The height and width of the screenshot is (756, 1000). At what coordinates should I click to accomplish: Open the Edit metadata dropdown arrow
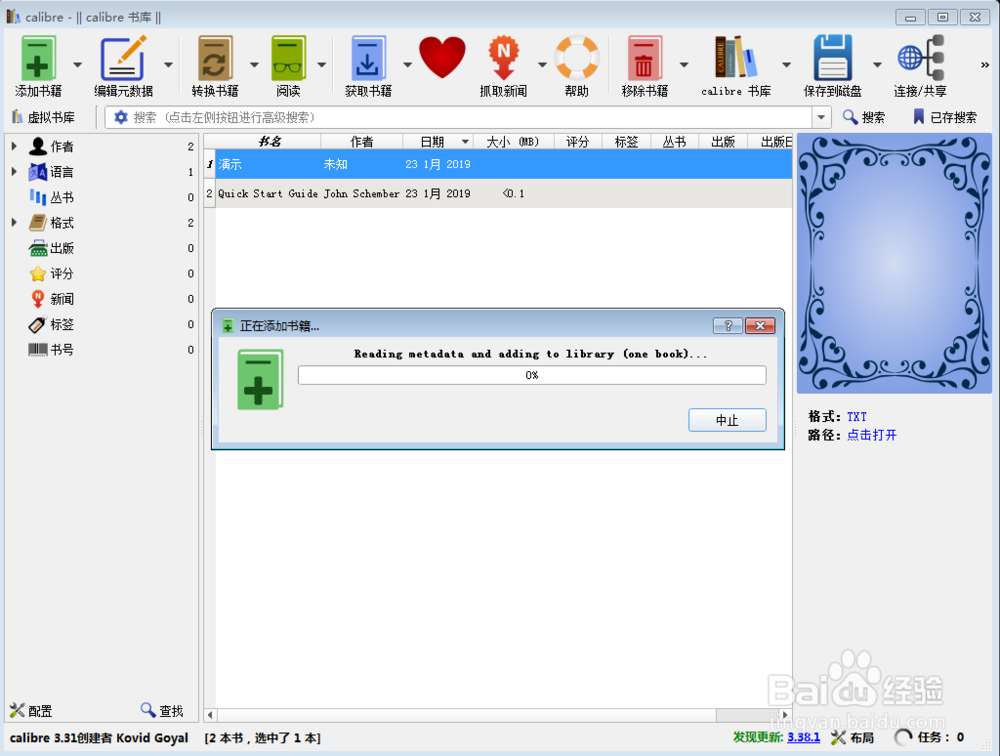click(168, 64)
